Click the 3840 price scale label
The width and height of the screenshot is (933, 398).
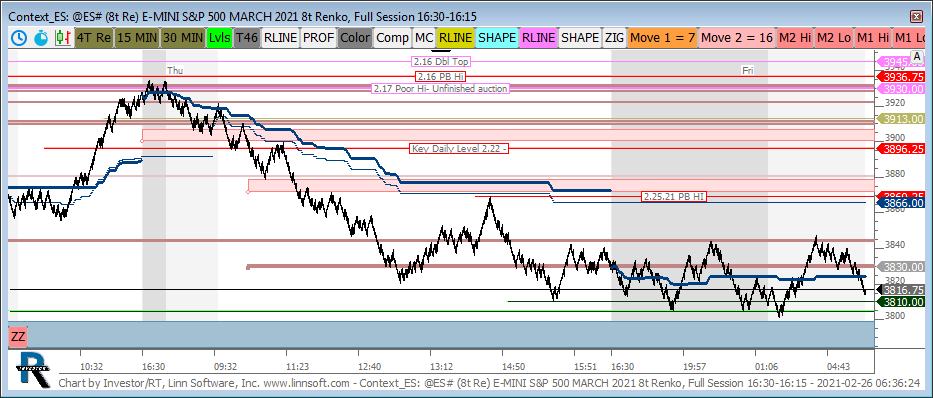[x=896, y=245]
